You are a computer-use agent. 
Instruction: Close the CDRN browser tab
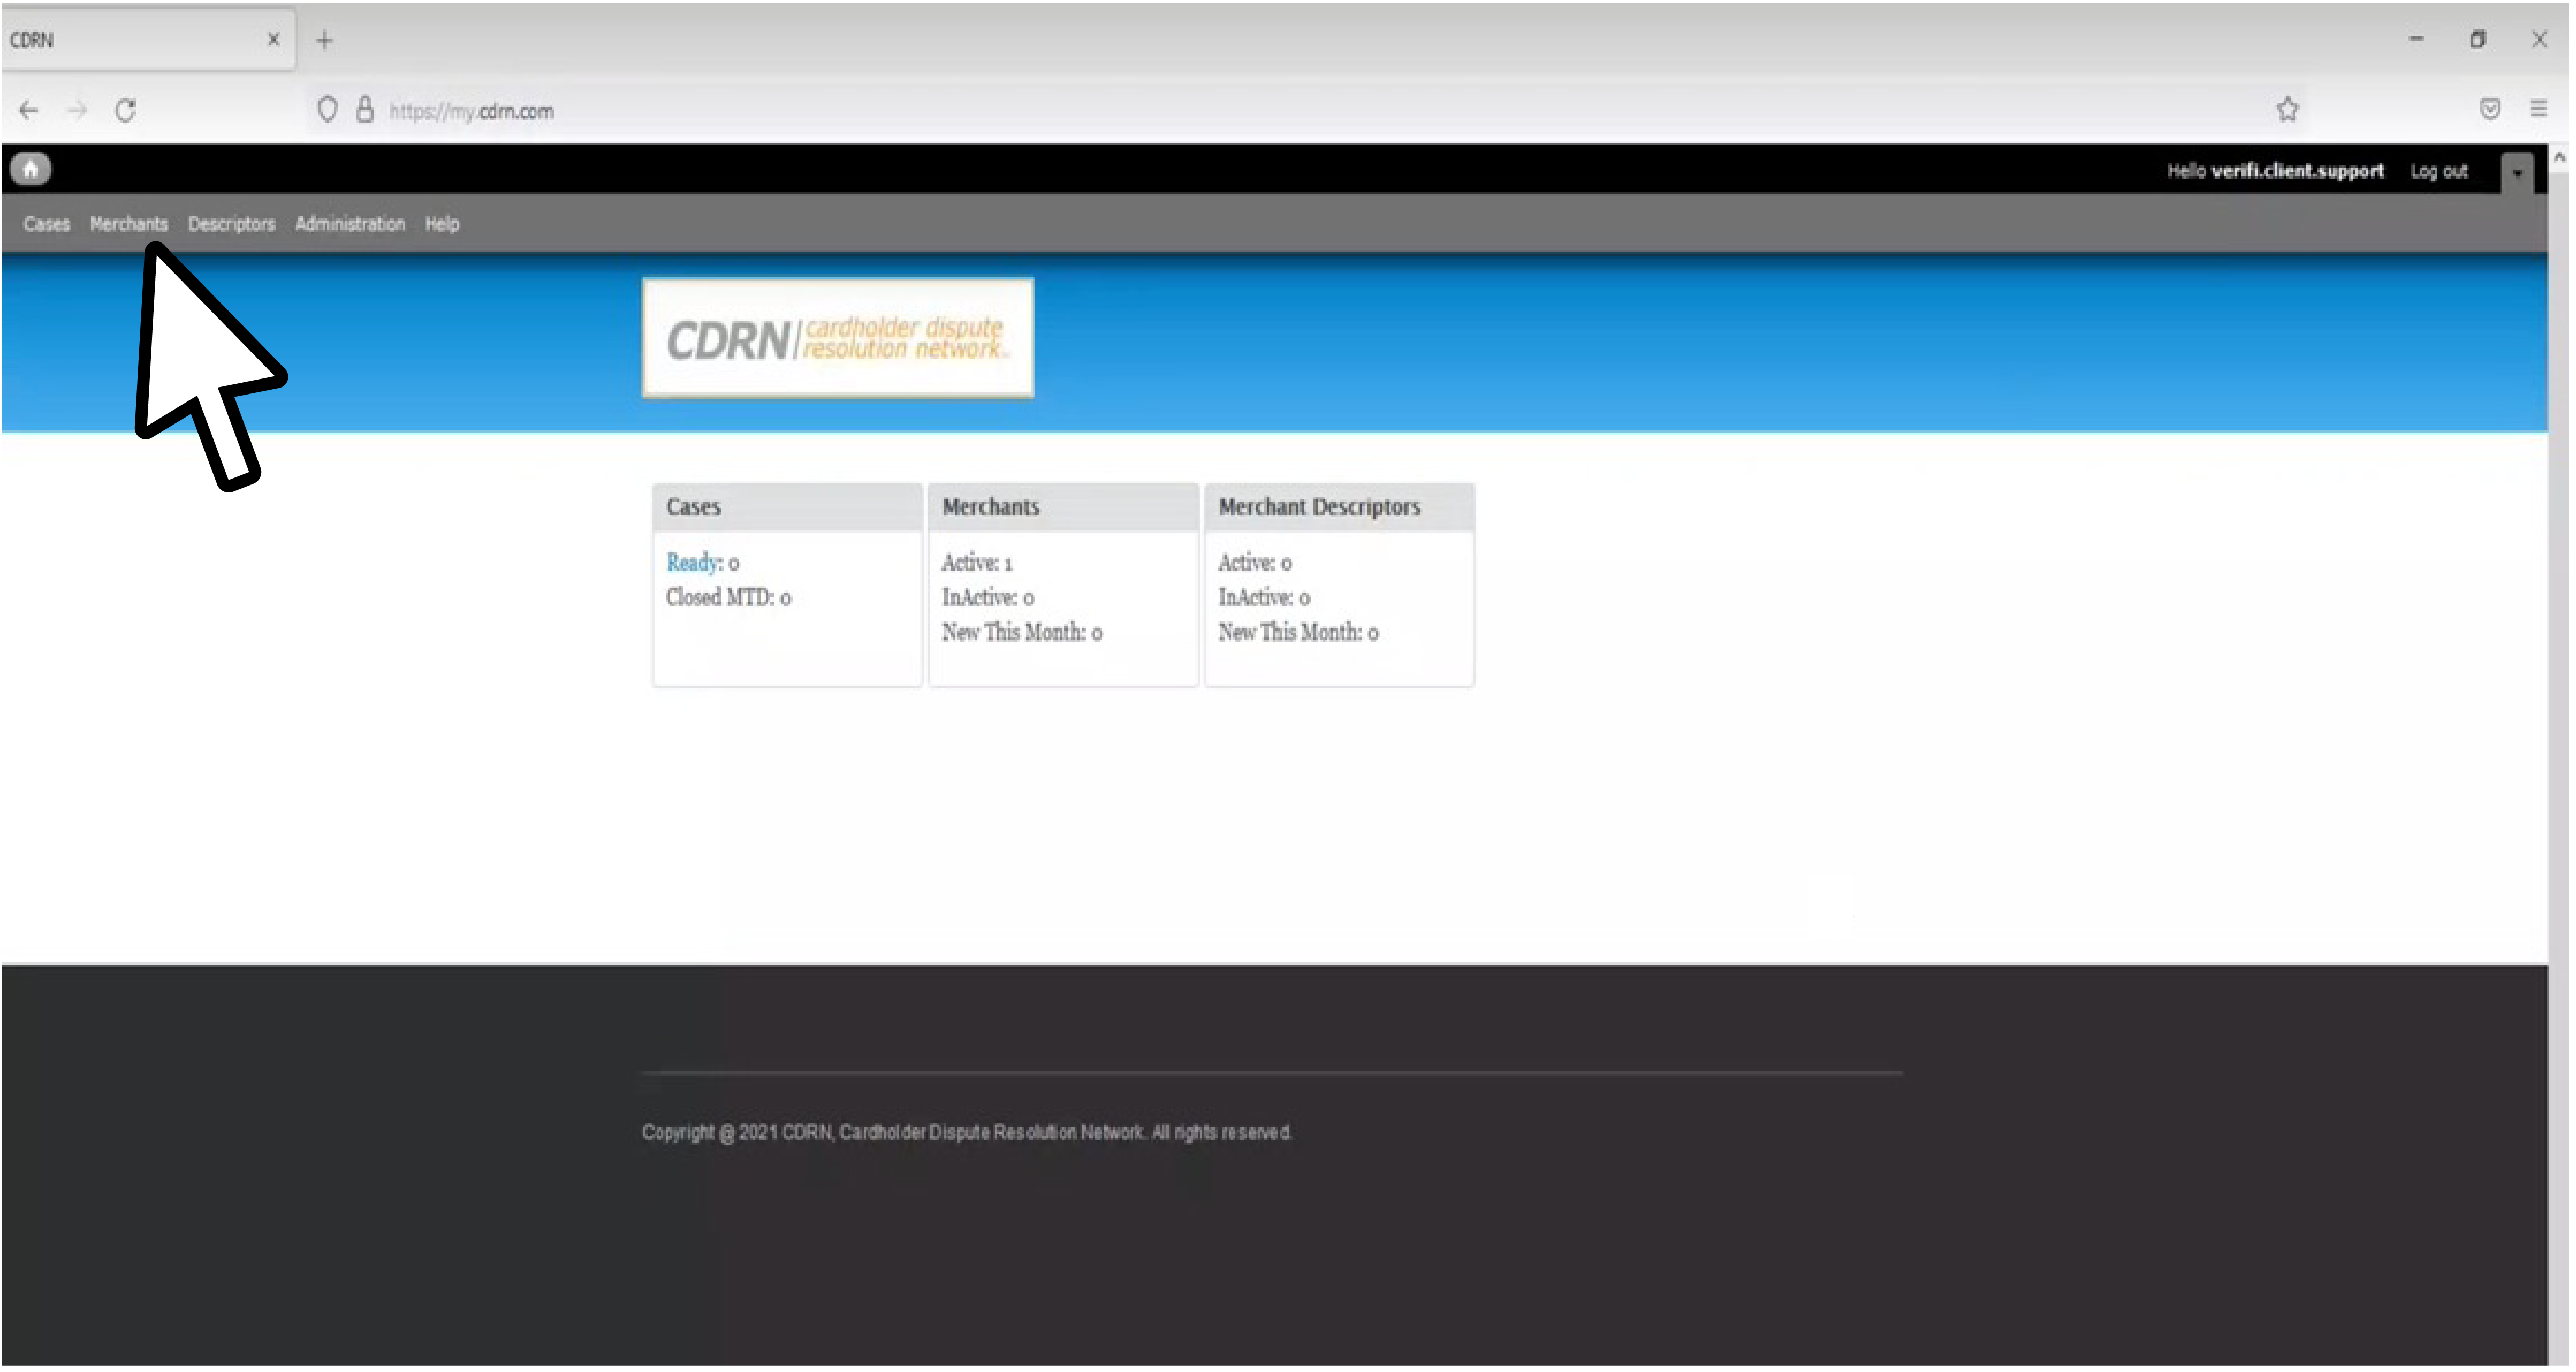[x=274, y=39]
